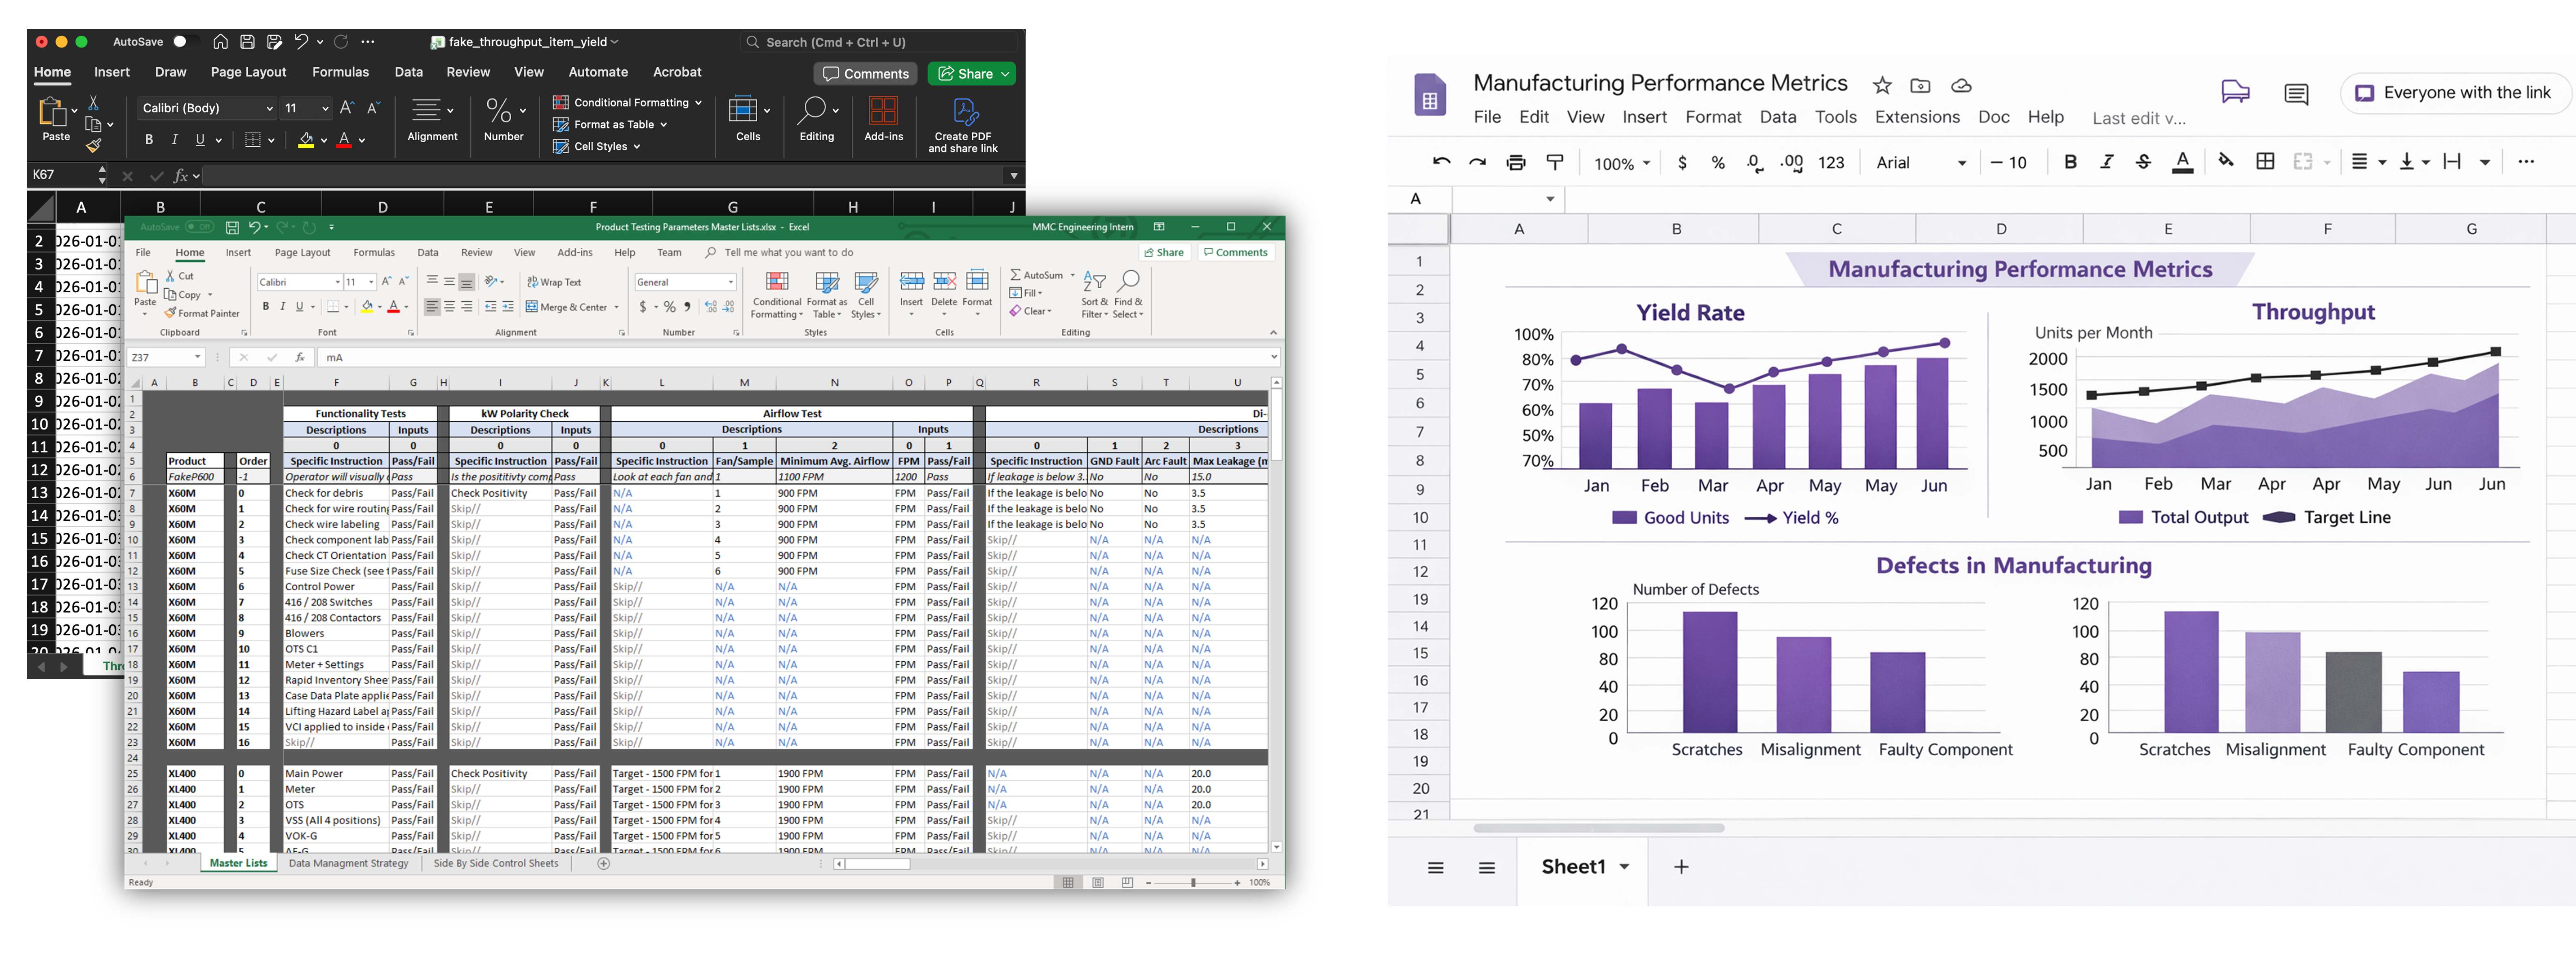Open the Arial font dropdown
The height and width of the screenshot is (973, 2576).
1920,162
